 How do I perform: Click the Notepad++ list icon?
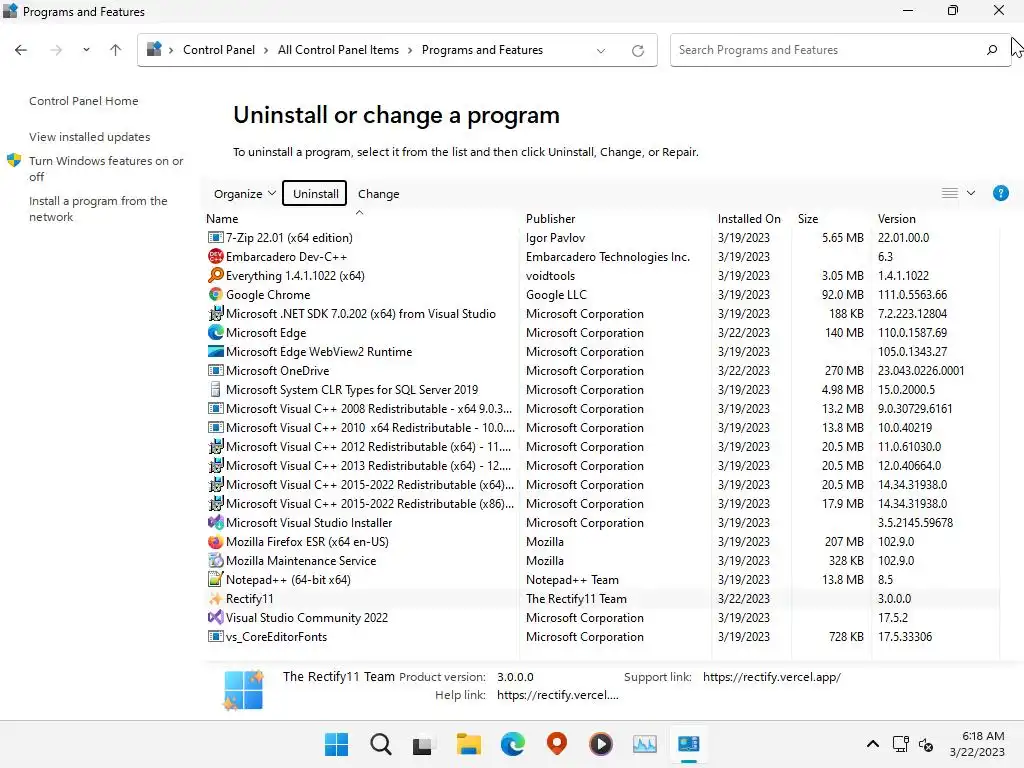tap(215, 579)
